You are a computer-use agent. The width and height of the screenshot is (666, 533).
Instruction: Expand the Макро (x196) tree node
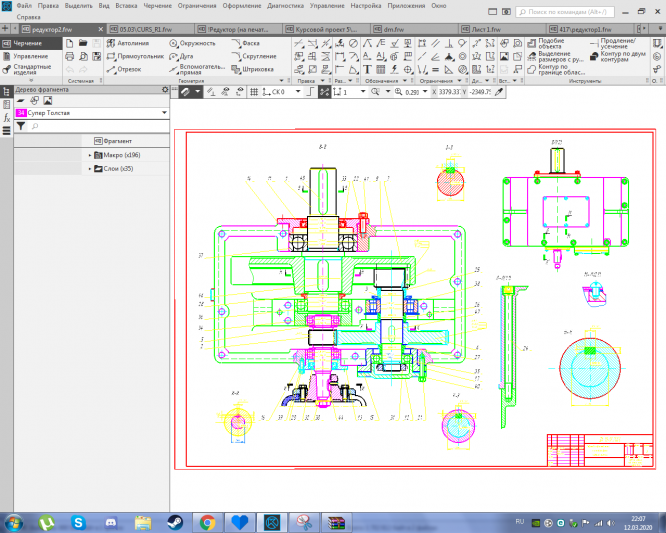pyautogui.click(x=89, y=155)
